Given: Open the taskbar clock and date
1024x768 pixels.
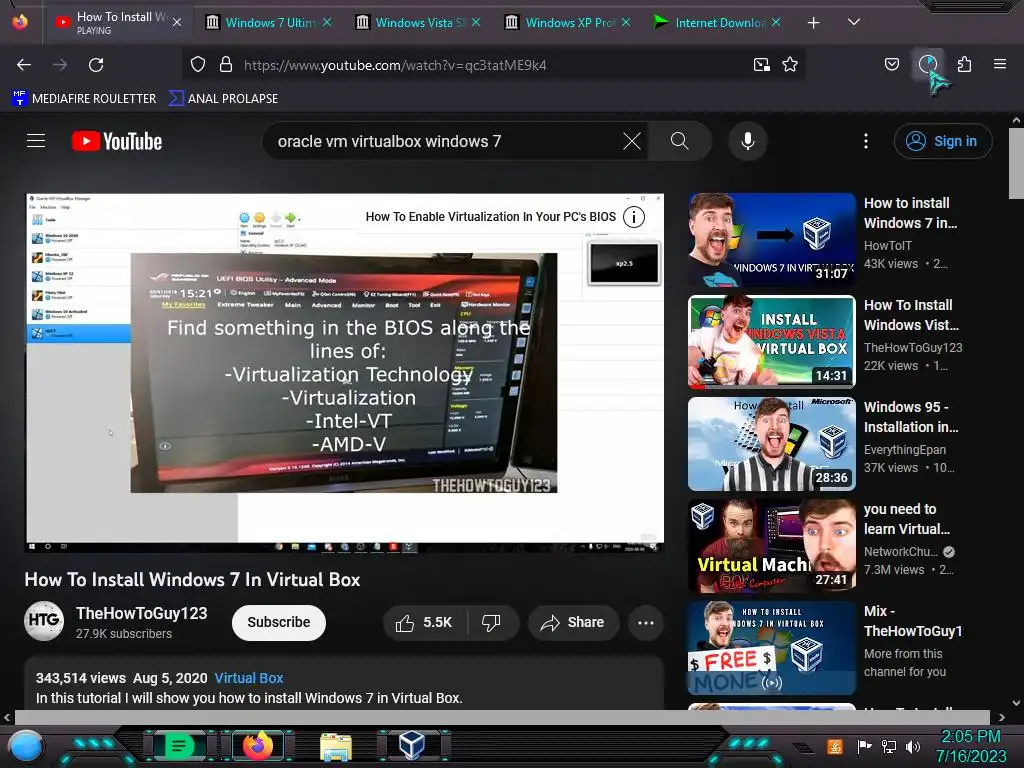Looking at the screenshot, I should [971, 746].
